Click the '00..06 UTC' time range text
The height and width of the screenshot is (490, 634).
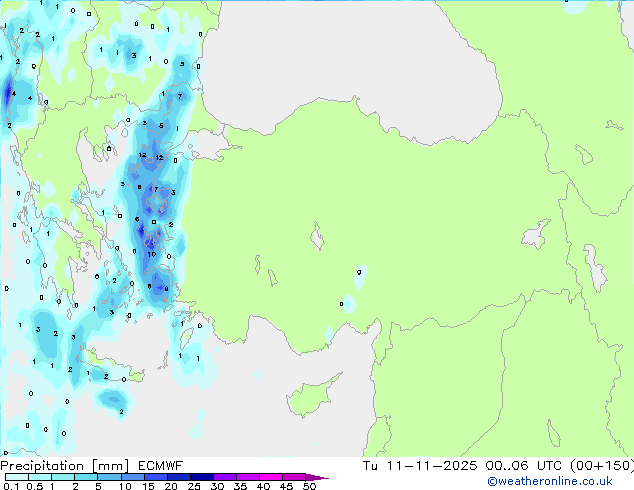click(524, 466)
